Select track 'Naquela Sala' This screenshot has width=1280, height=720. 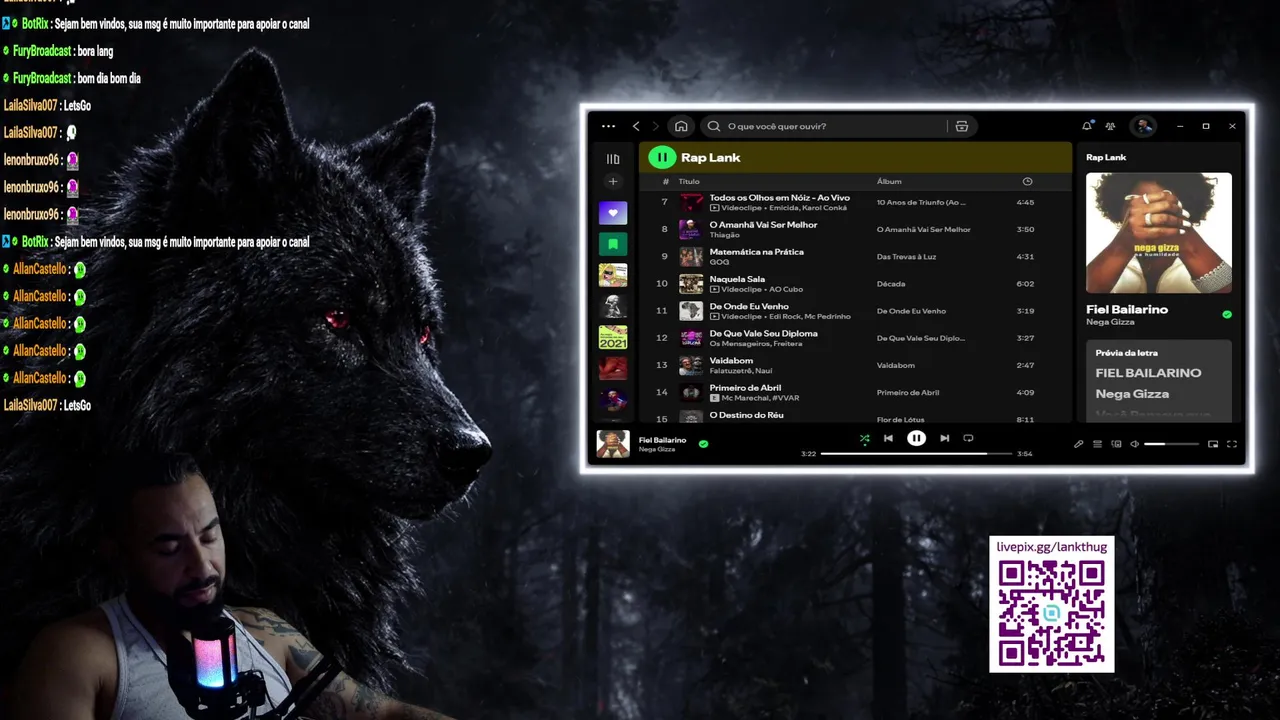[x=737, y=279]
